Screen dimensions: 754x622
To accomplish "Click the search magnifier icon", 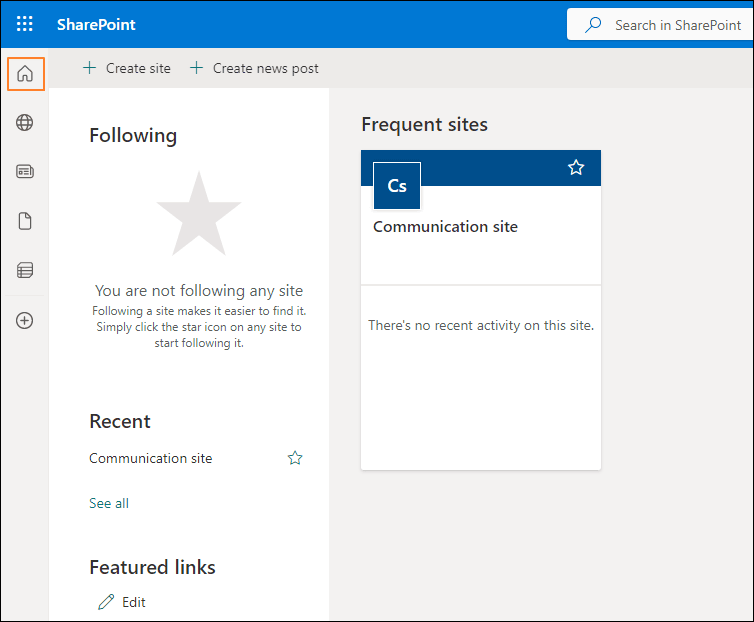I will point(593,25).
